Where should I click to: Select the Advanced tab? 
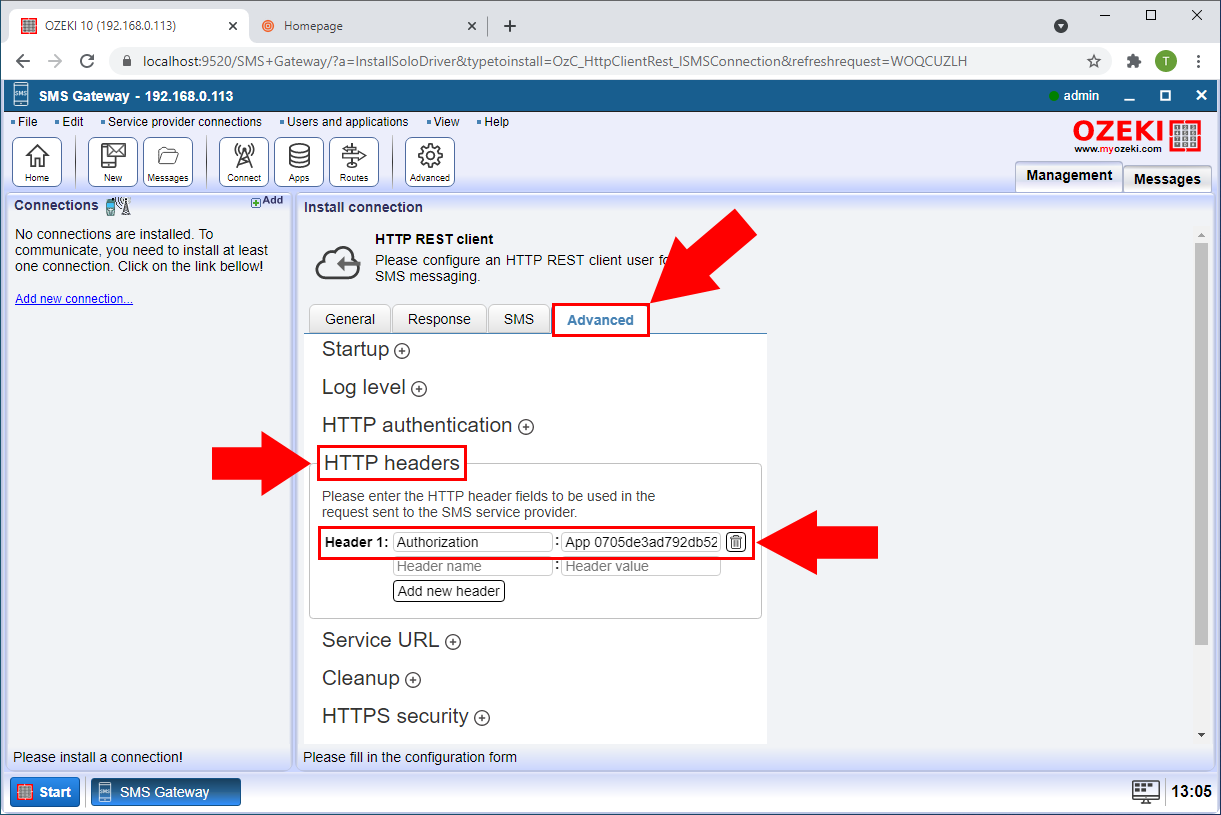point(600,320)
